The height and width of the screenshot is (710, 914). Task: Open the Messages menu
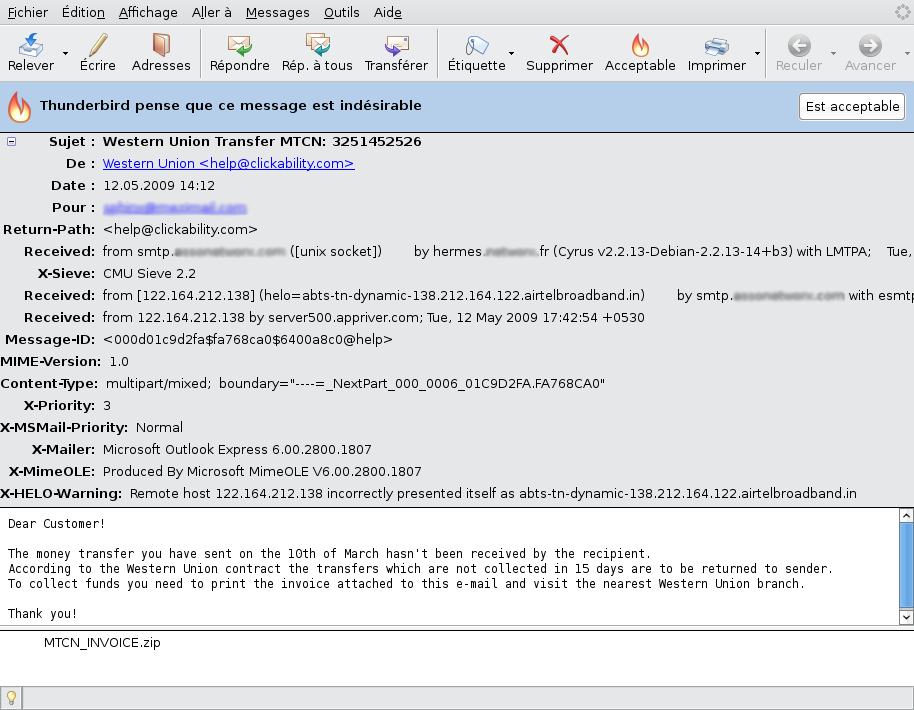click(x=277, y=12)
